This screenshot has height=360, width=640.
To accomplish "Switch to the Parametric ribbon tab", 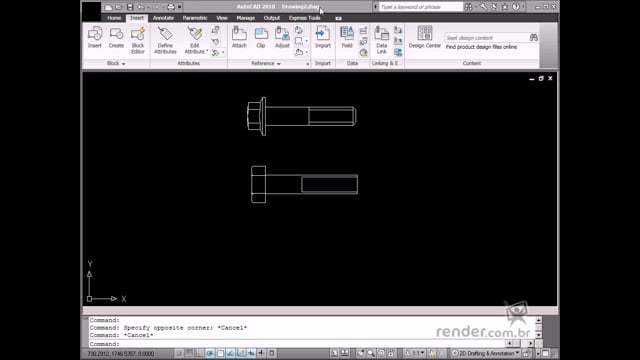I will pyautogui.click(x=195, y=18).
